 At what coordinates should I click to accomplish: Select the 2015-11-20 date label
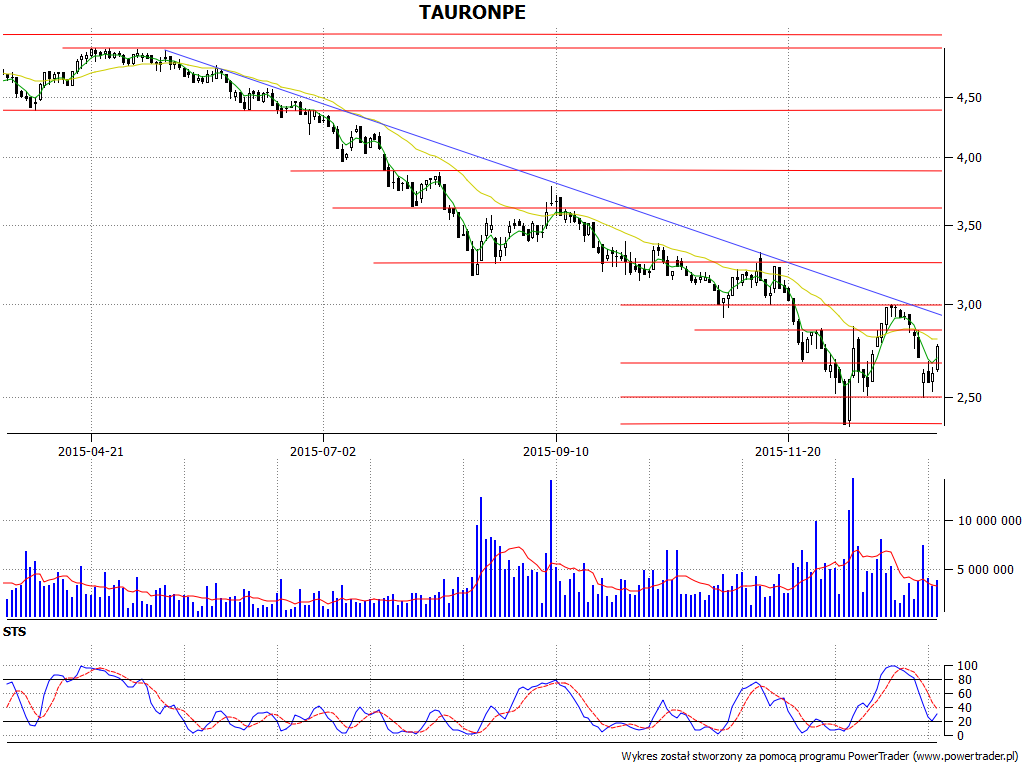pyautogui.click(x=788, y=451)
